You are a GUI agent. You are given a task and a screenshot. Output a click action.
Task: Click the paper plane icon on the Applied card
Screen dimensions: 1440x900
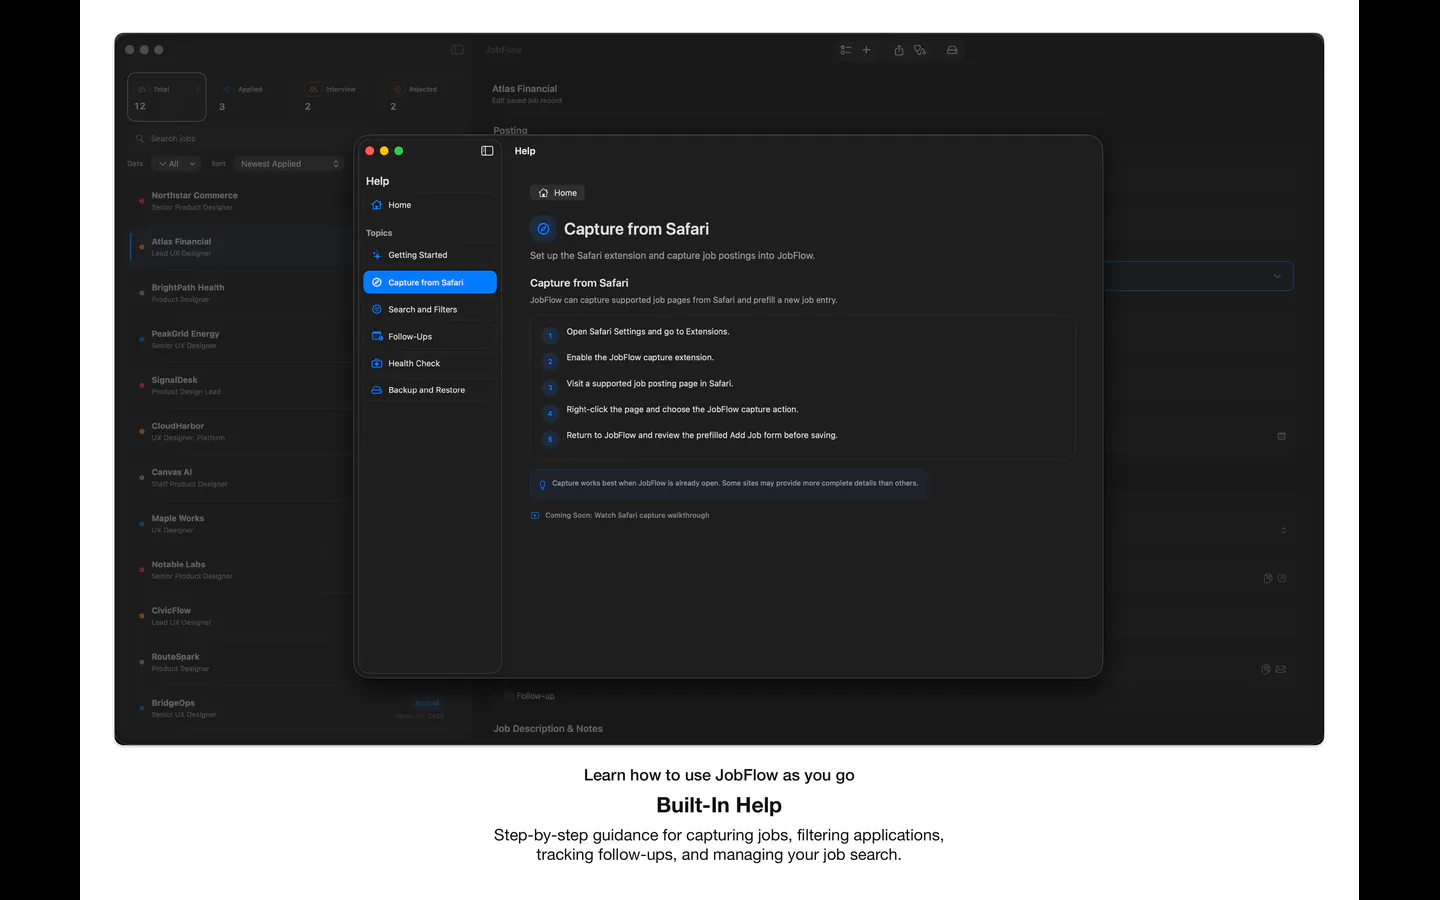tap(227, 89)
